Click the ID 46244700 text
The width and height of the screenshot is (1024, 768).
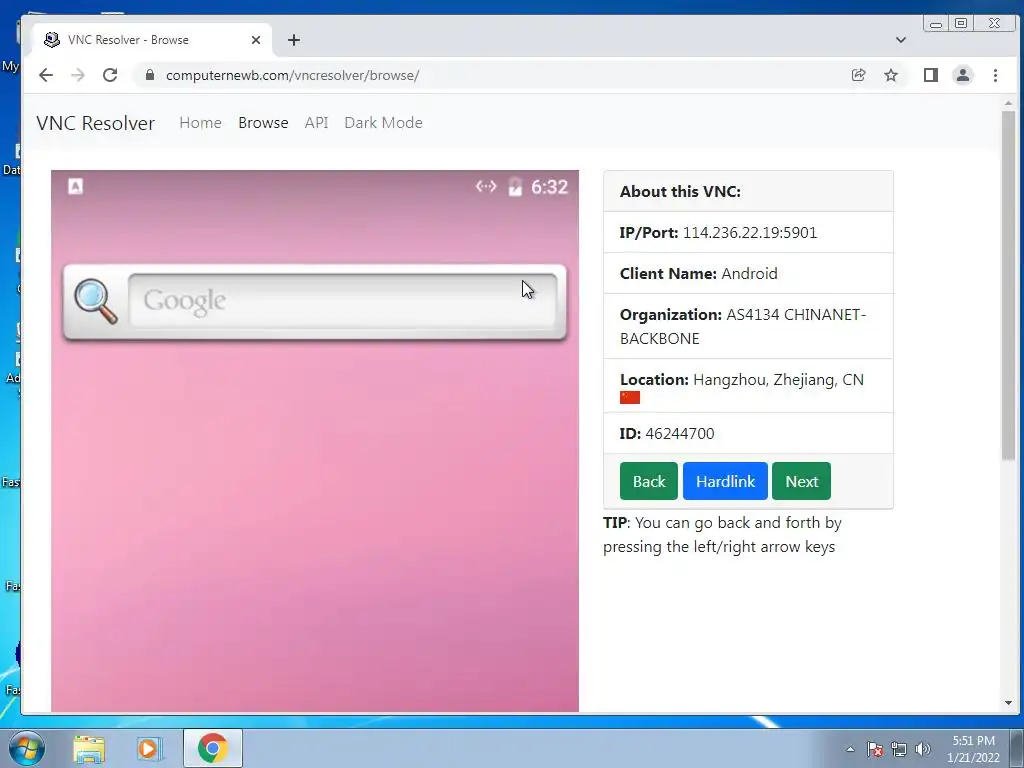coord(667,434)
